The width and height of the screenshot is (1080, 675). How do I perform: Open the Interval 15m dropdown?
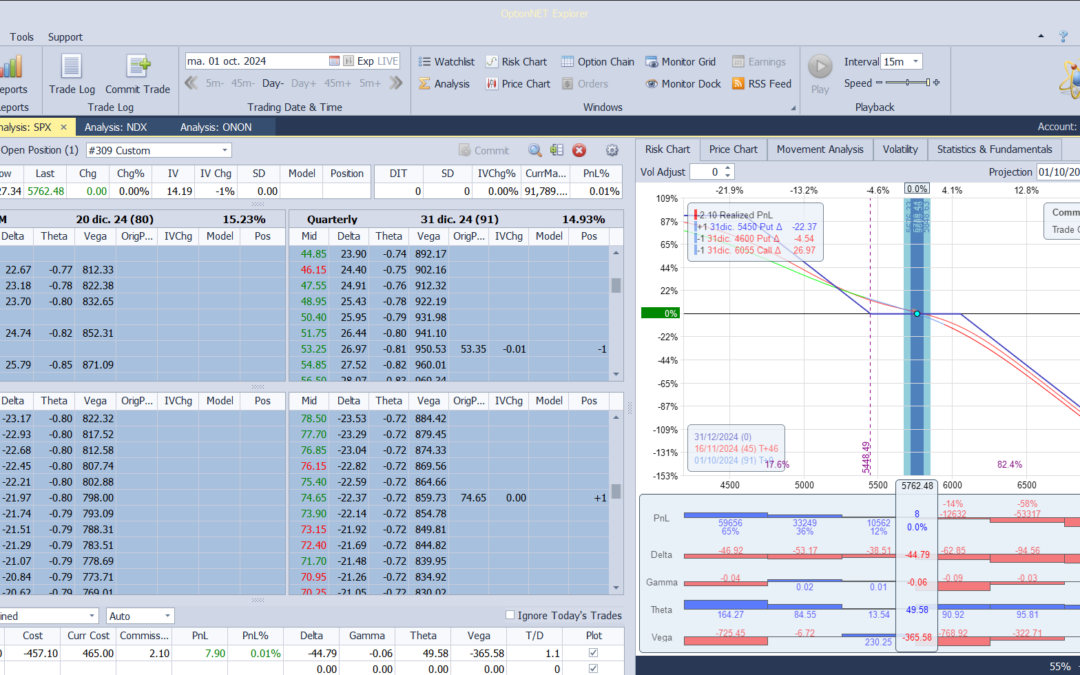pyautogui.click(x=916, y=61)
